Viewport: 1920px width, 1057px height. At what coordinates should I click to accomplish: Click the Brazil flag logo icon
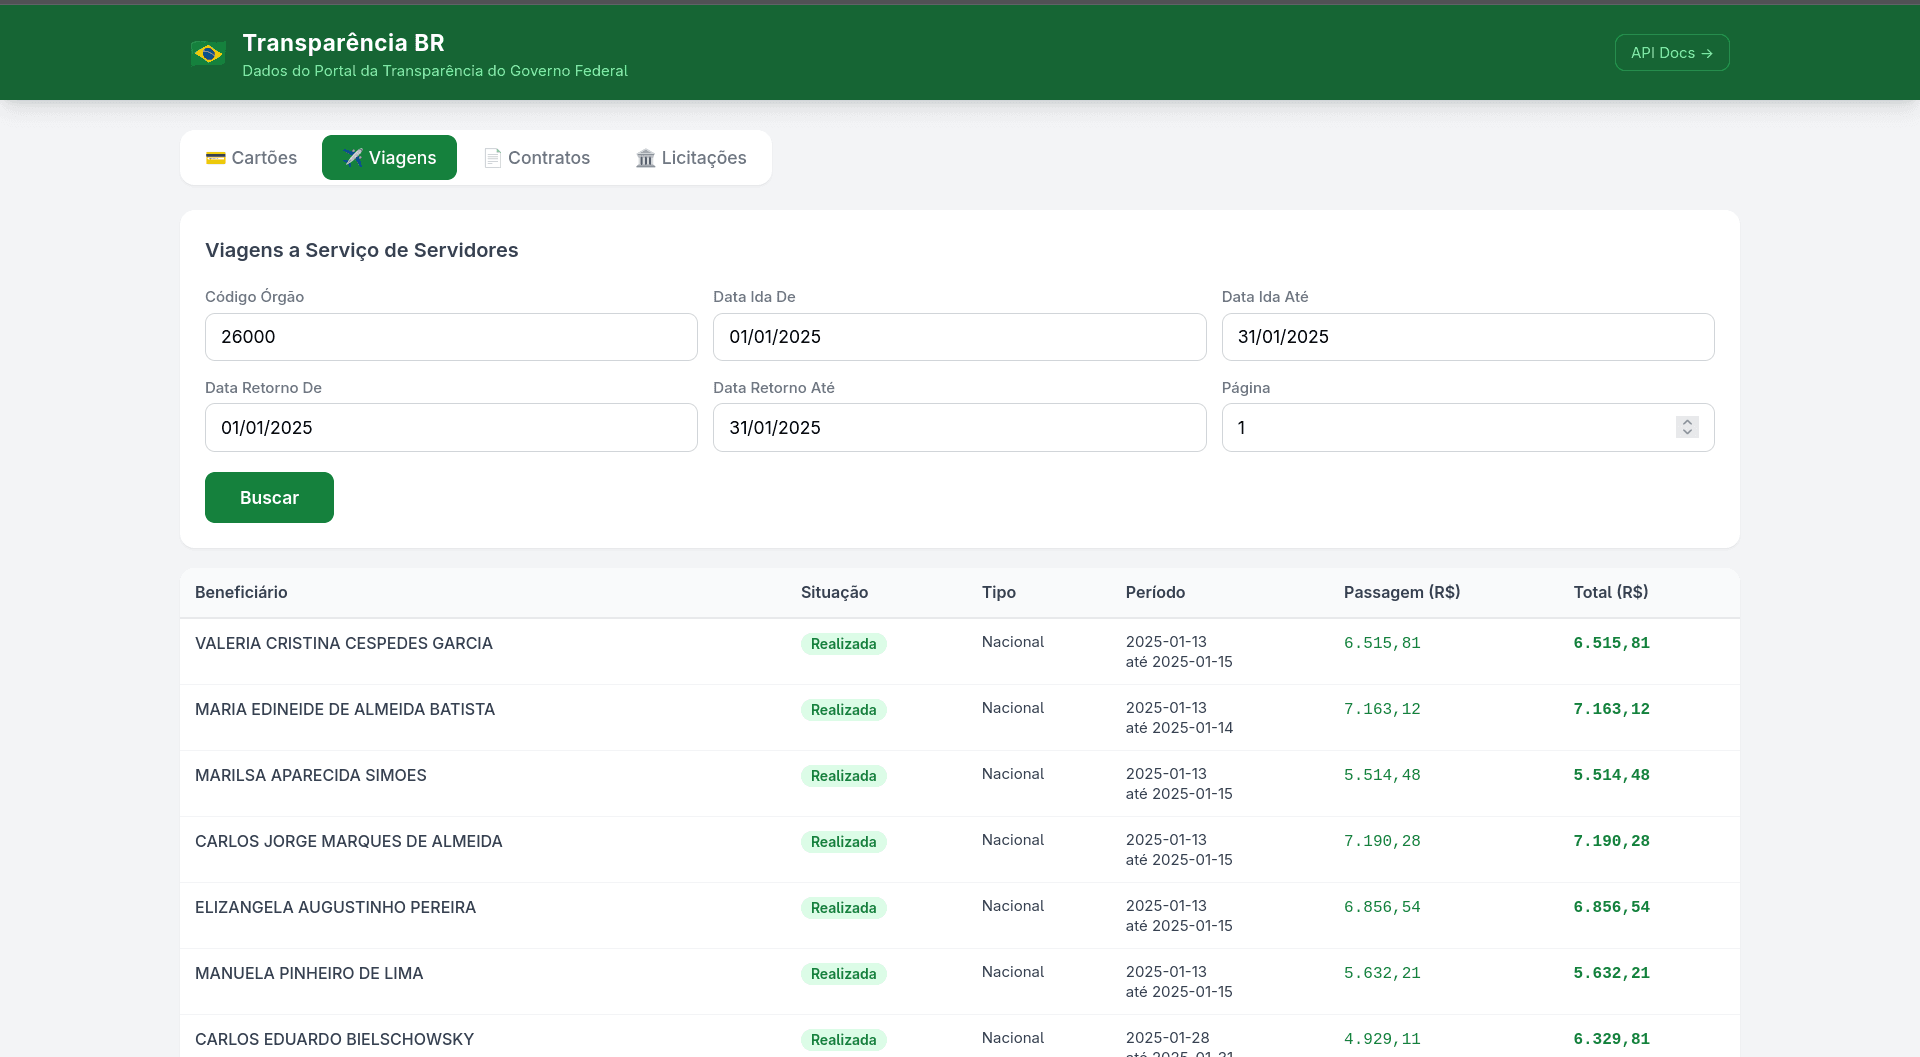(208, 53)
